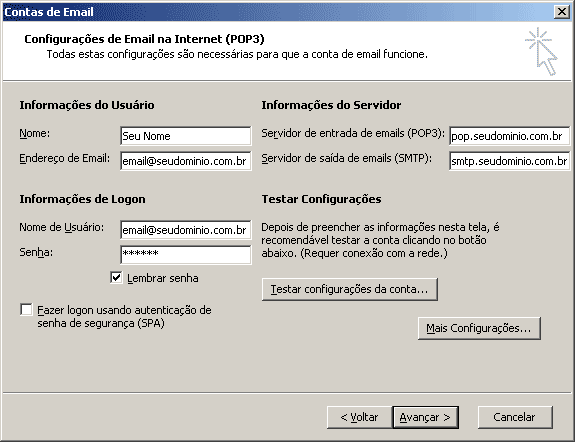Screen dimensions: 575x442
Task: Select the Endereço de Email field
Action: pyautogui.click(x=186, y=161)
